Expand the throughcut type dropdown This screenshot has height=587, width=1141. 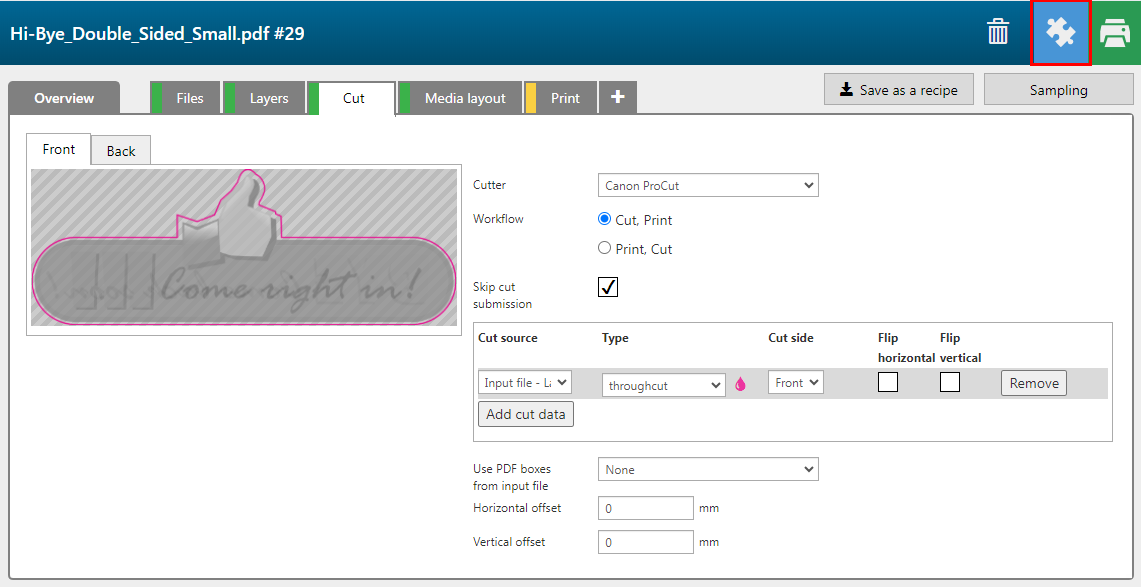click(x=664, y=385)
